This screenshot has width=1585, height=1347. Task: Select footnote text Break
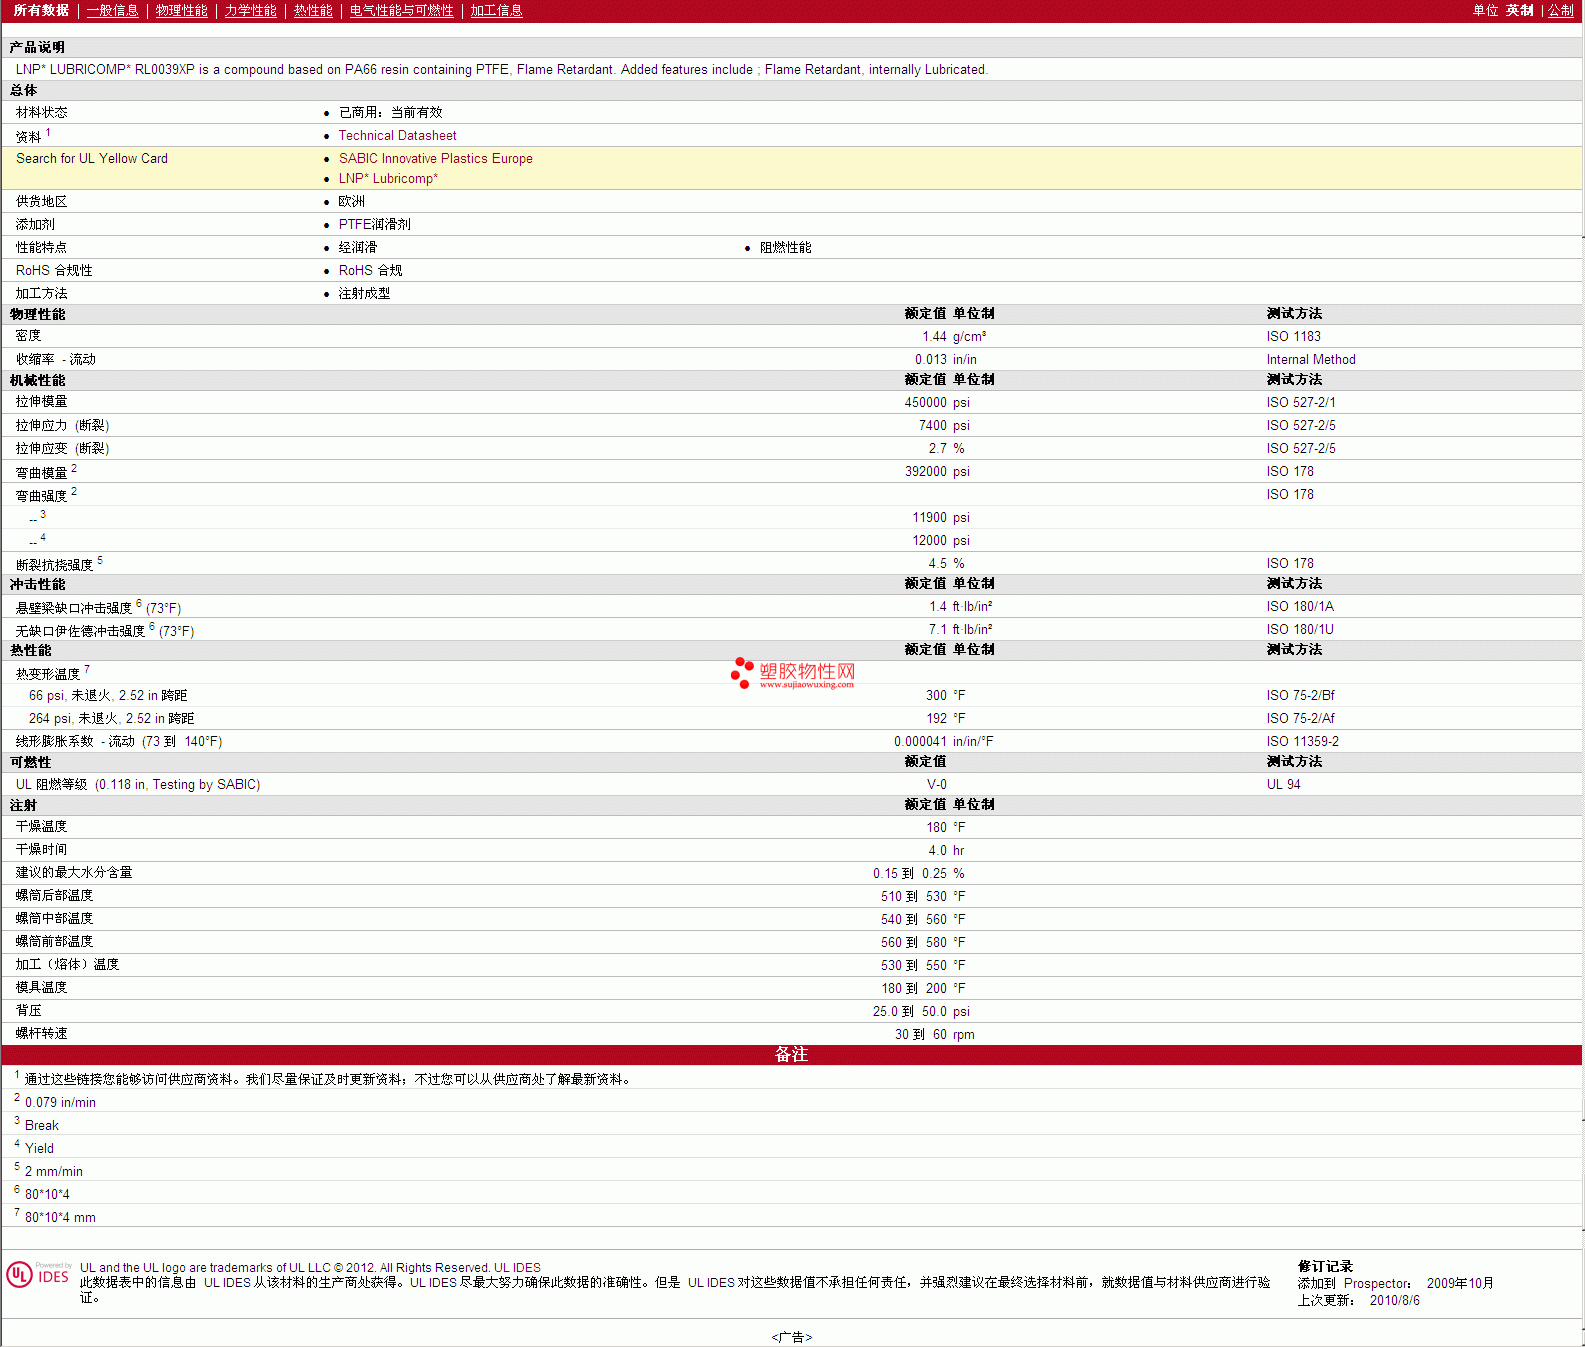41,1125
